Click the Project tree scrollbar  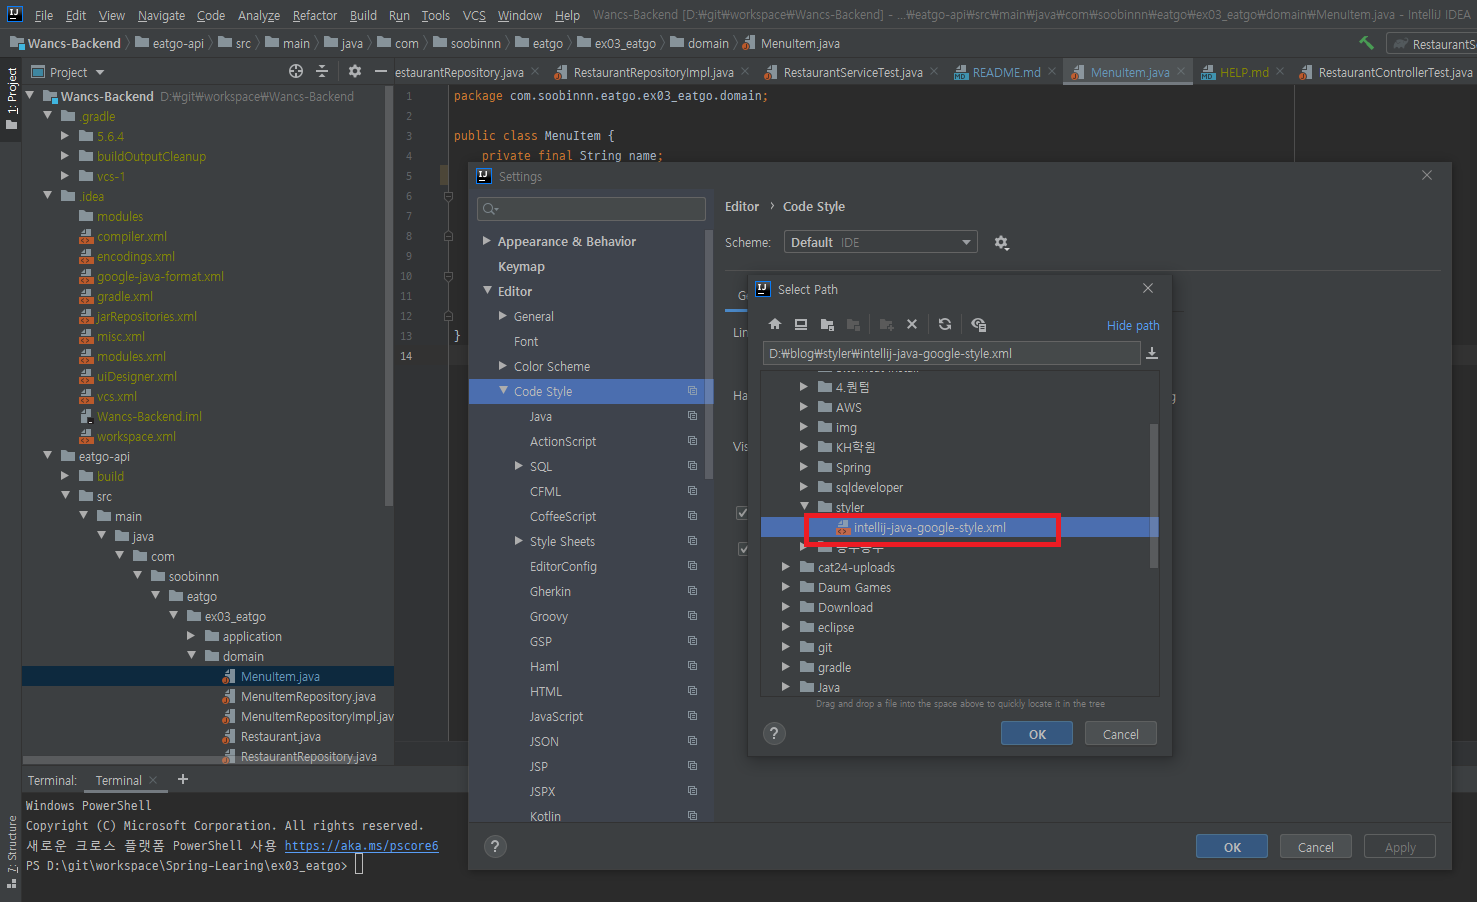388,295
